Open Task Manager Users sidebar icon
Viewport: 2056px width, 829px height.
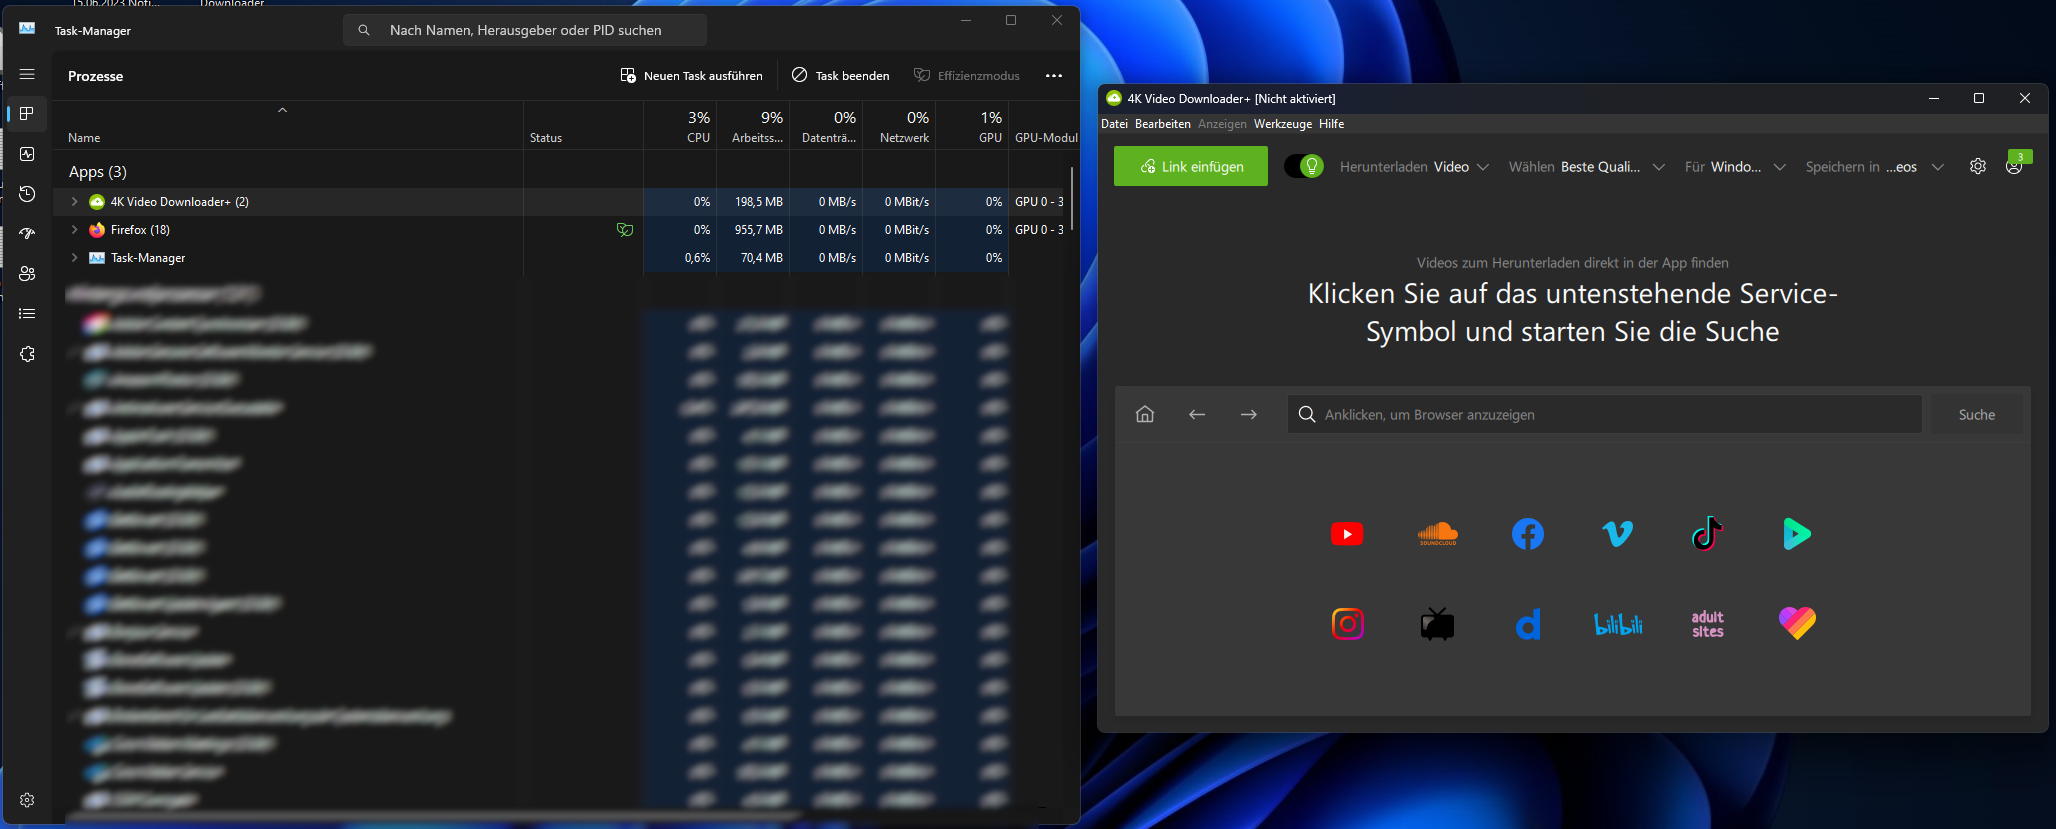(x=27, y=274)
